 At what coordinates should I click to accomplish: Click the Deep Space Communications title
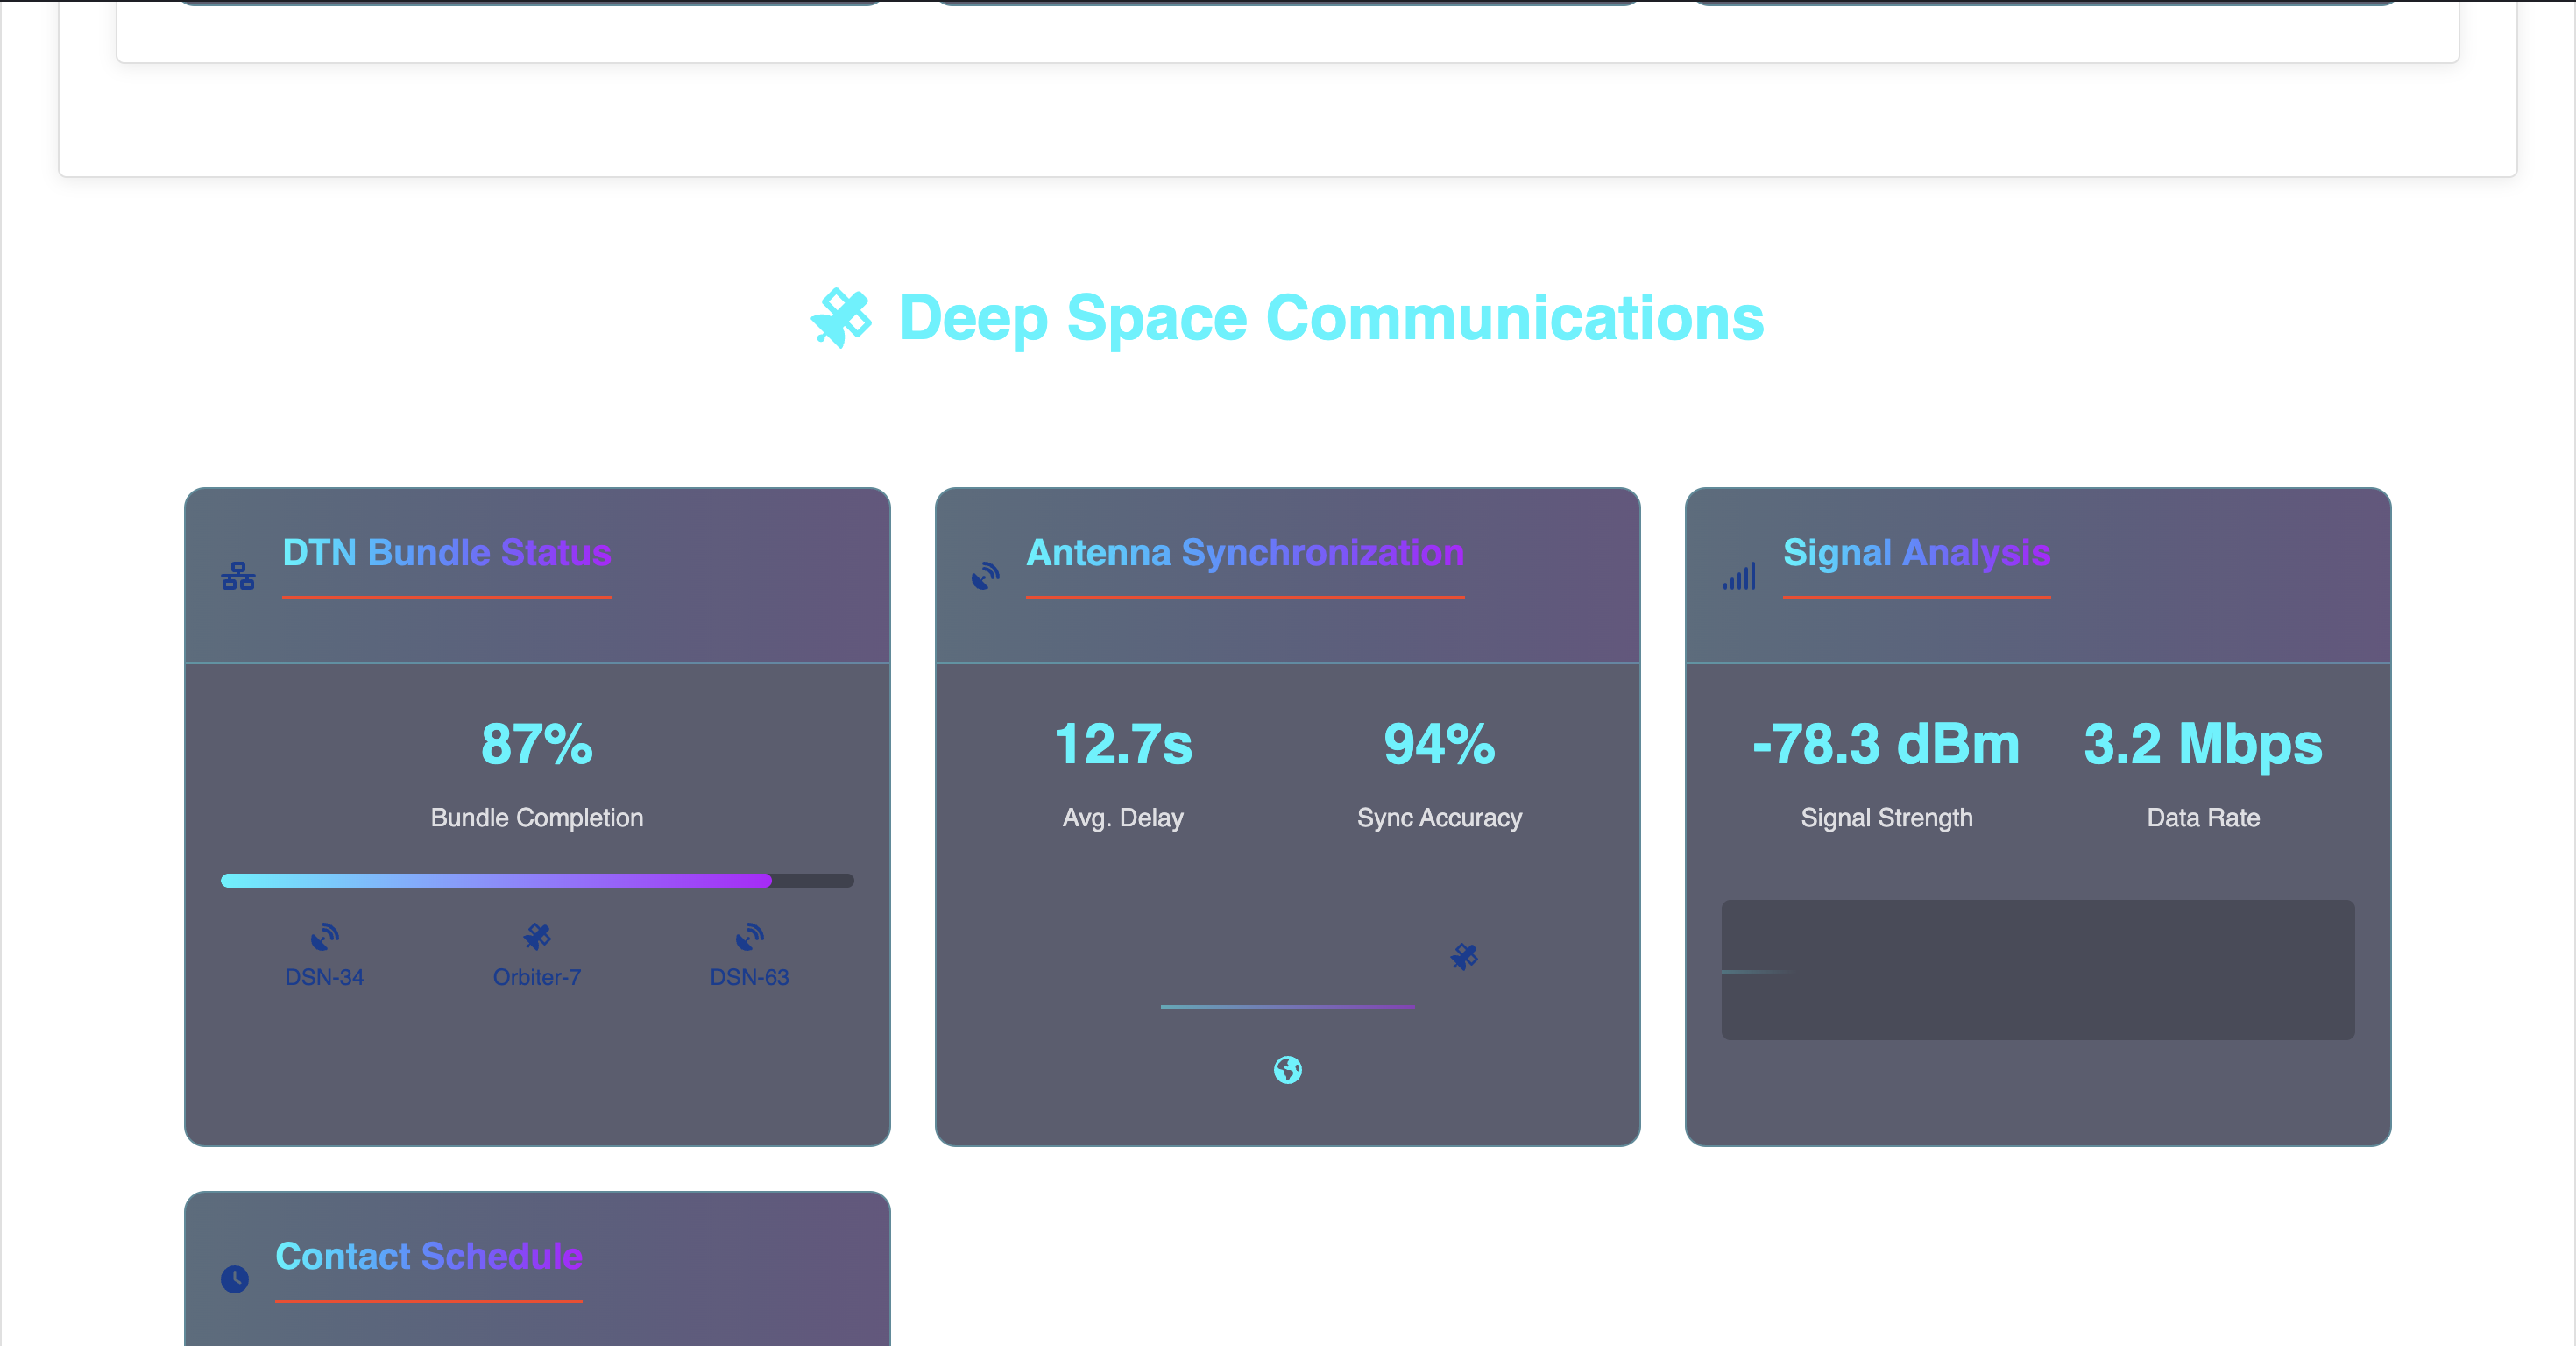(1330, 318)
